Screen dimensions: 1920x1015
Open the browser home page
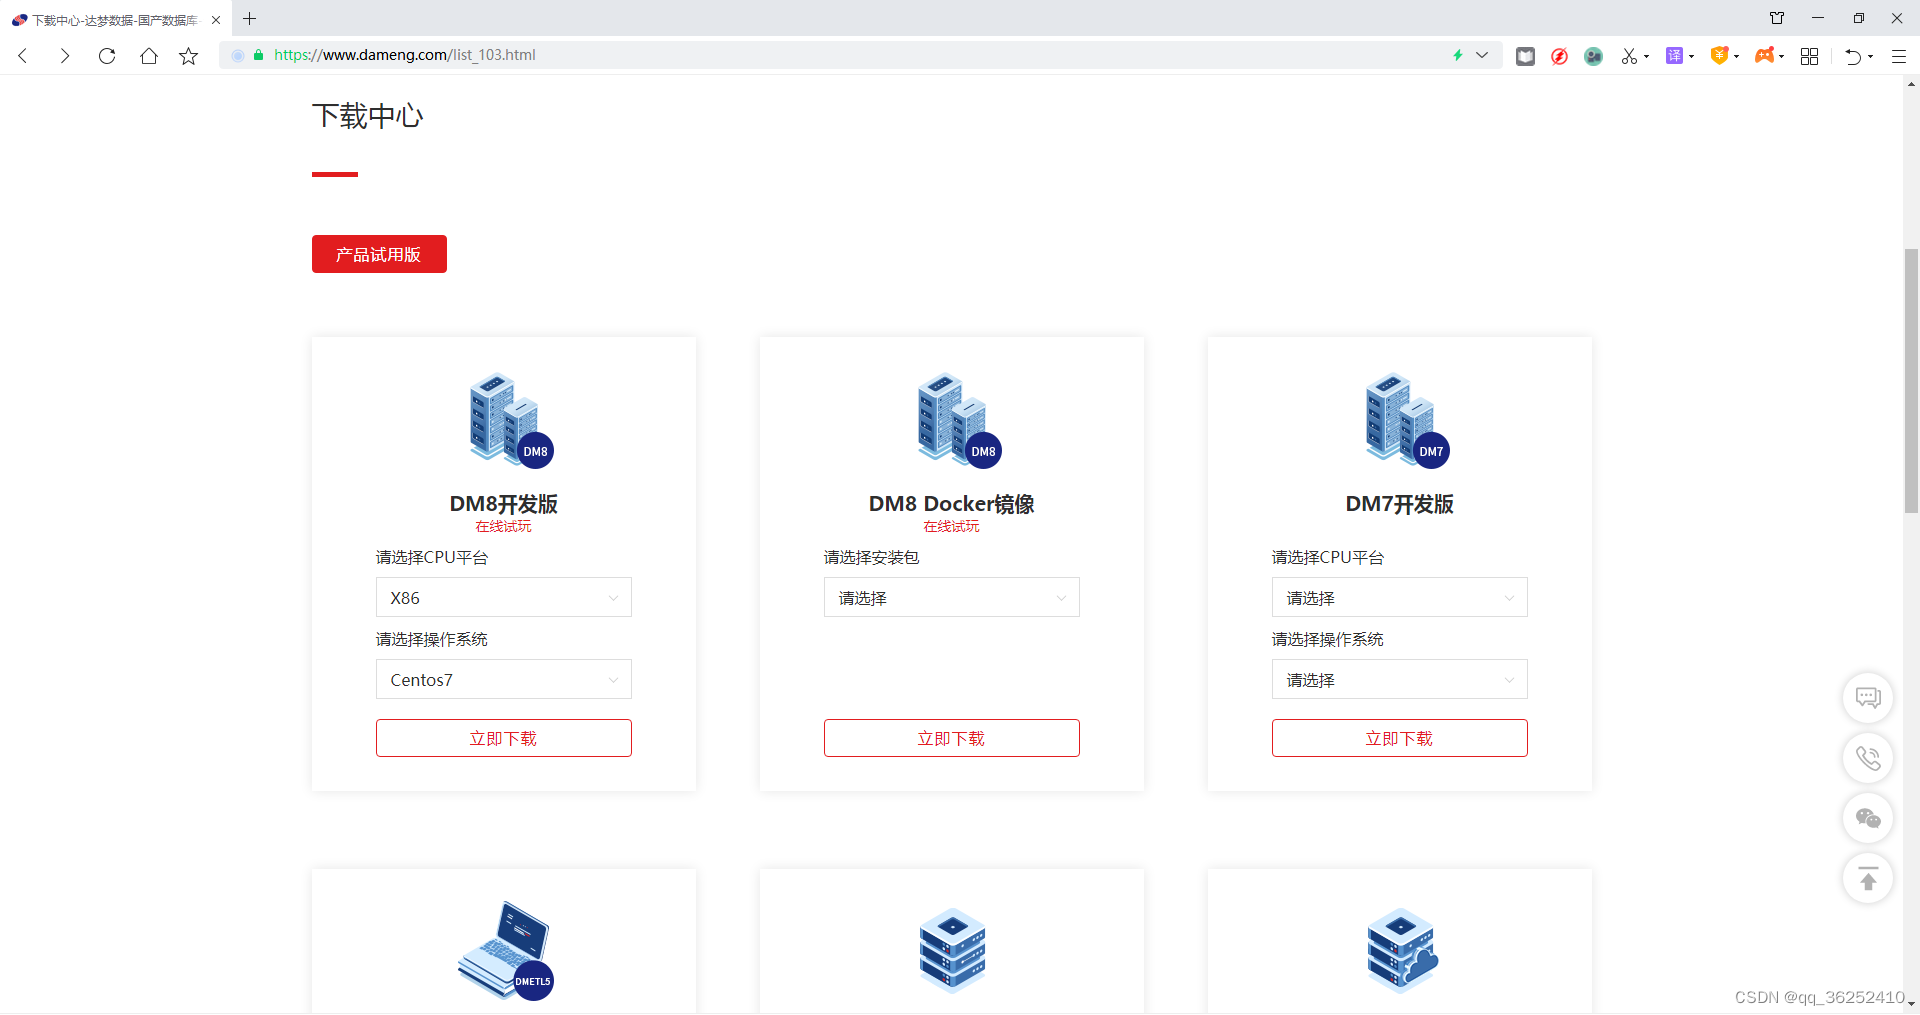pyautogui.click(x=149, y=56)
